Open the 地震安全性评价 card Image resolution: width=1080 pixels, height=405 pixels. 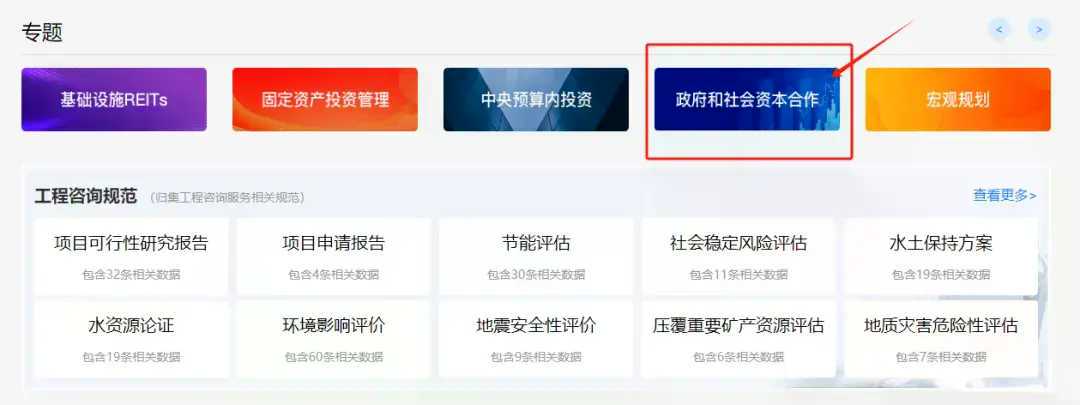click(x=536, y=339)
